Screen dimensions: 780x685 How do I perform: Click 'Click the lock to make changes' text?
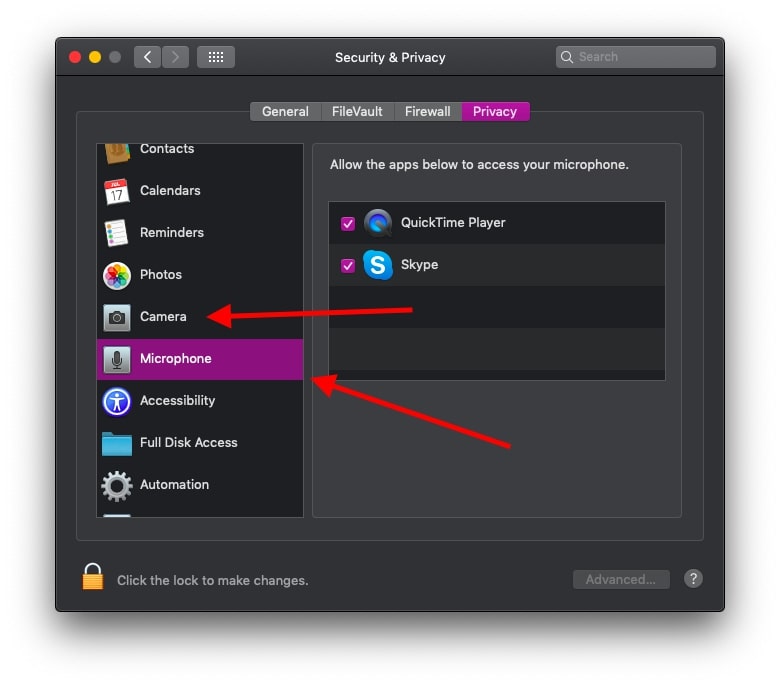[212, 581]
